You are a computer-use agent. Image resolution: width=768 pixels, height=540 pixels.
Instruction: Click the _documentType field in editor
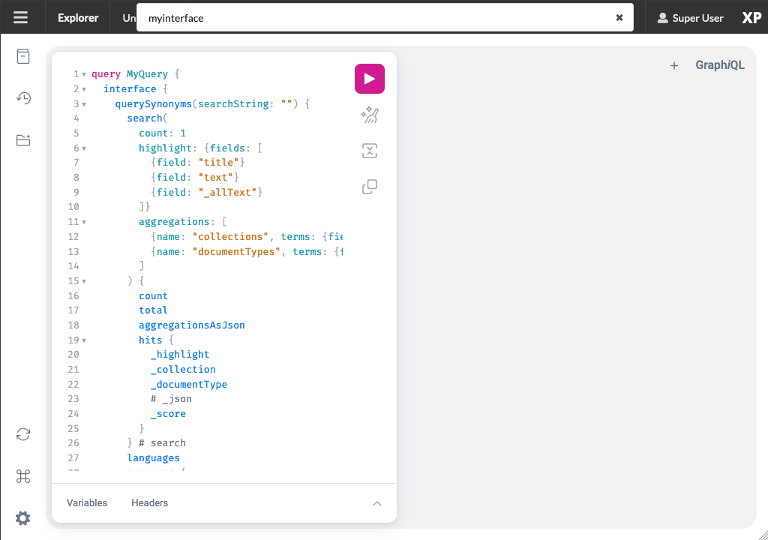point(189,385)
